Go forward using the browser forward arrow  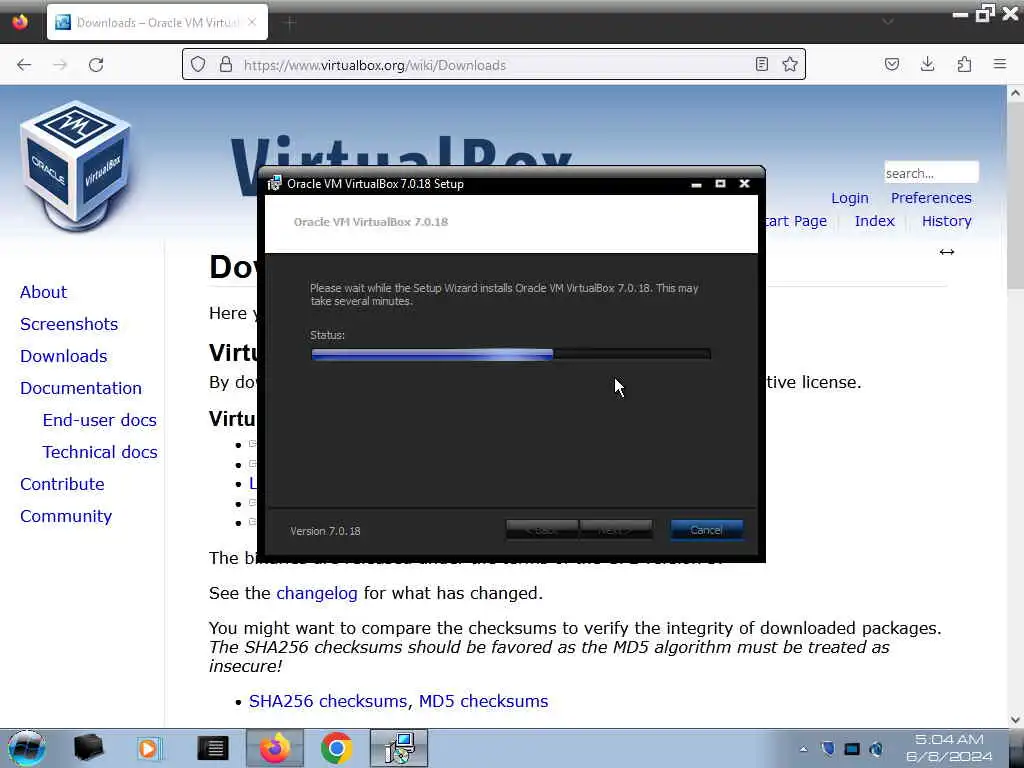click(x=60, y=65)
